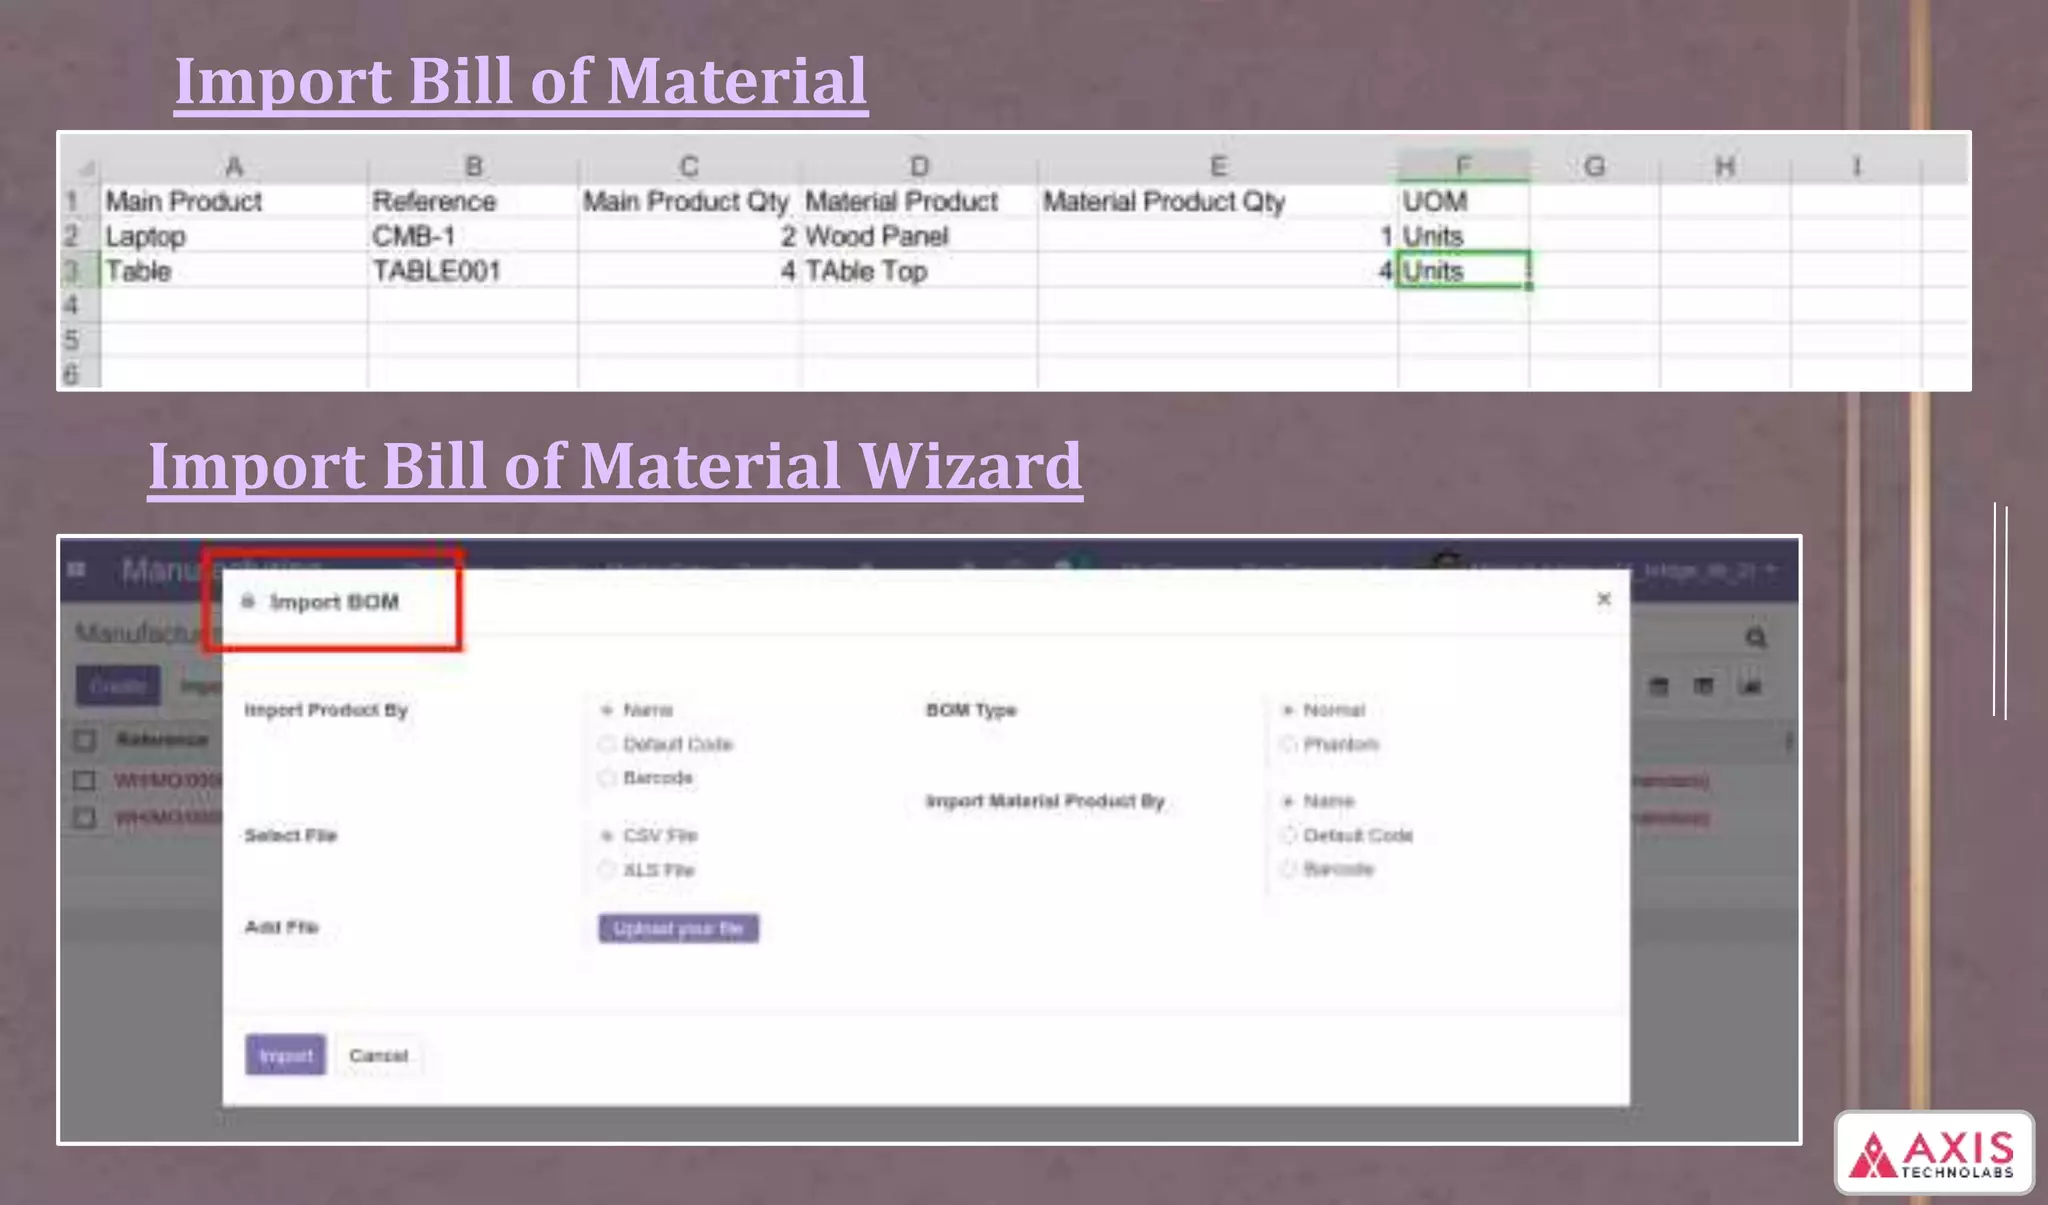Viewport: 2048px width, 1205px height.
Task: Click the 'UOM' header cell
Action: click(1463, 201)
